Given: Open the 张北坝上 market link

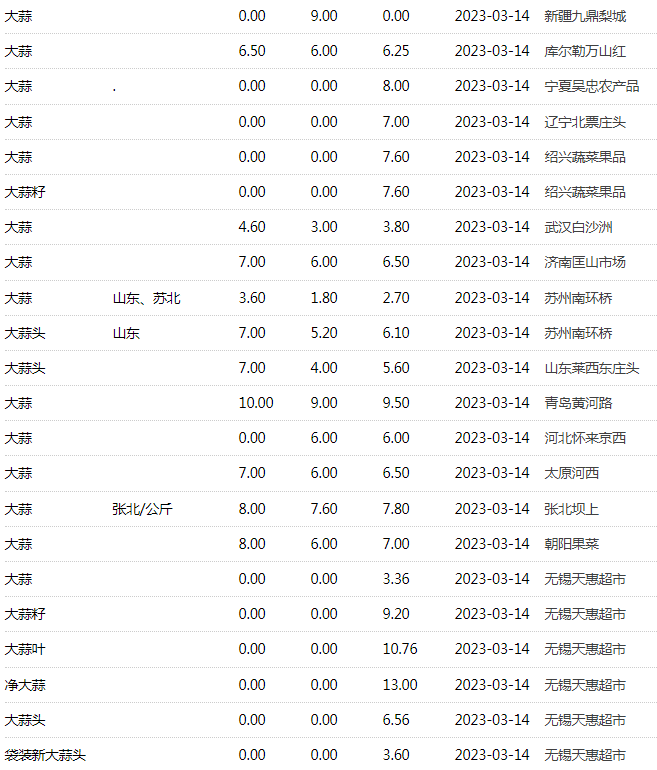Looking at the screenshot, I should (x=571, y=509).
